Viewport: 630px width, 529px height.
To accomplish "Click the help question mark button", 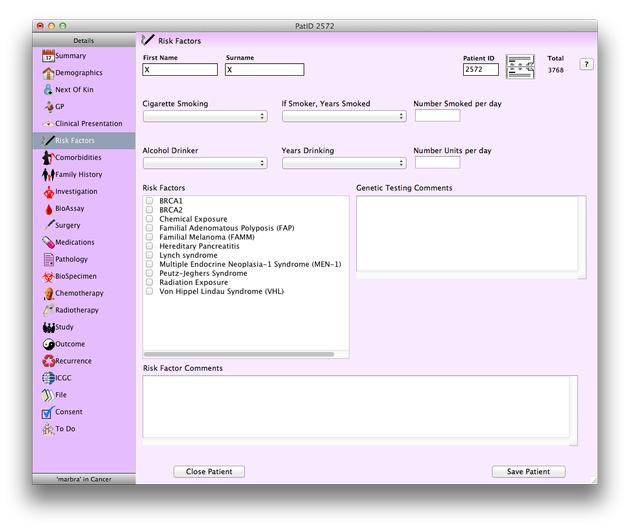I will point(586,64).
